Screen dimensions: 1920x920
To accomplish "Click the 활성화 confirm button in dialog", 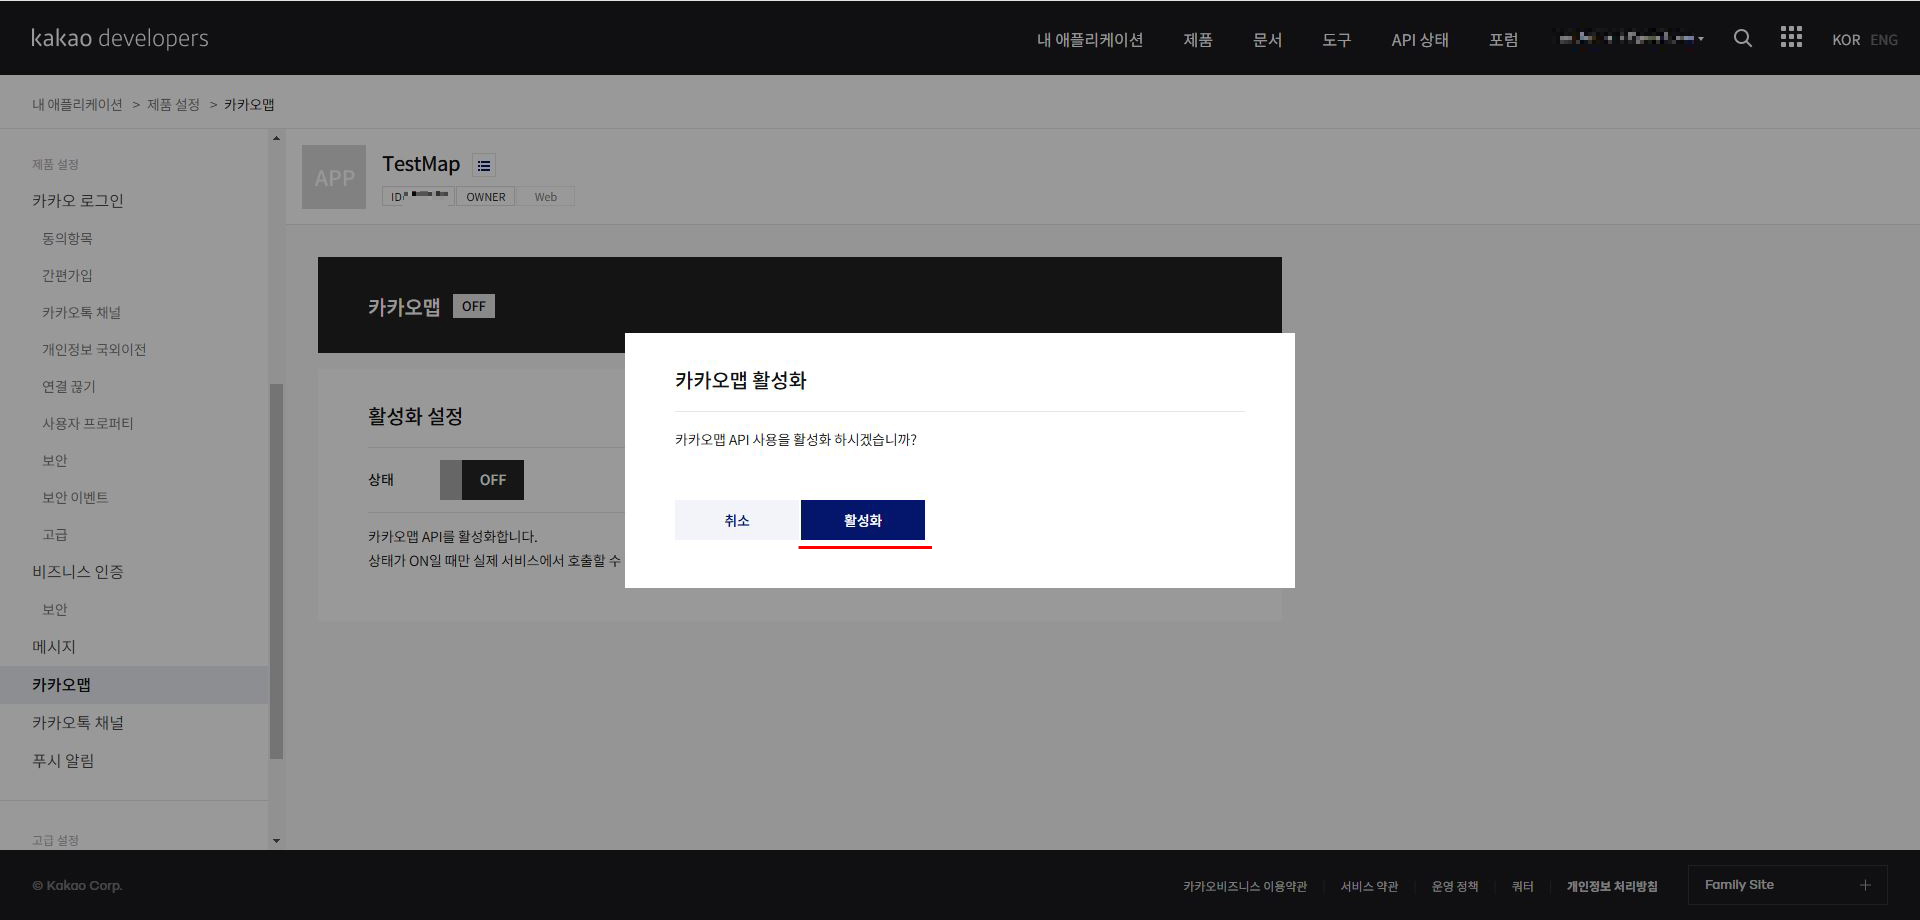I will tap(862, 520).
